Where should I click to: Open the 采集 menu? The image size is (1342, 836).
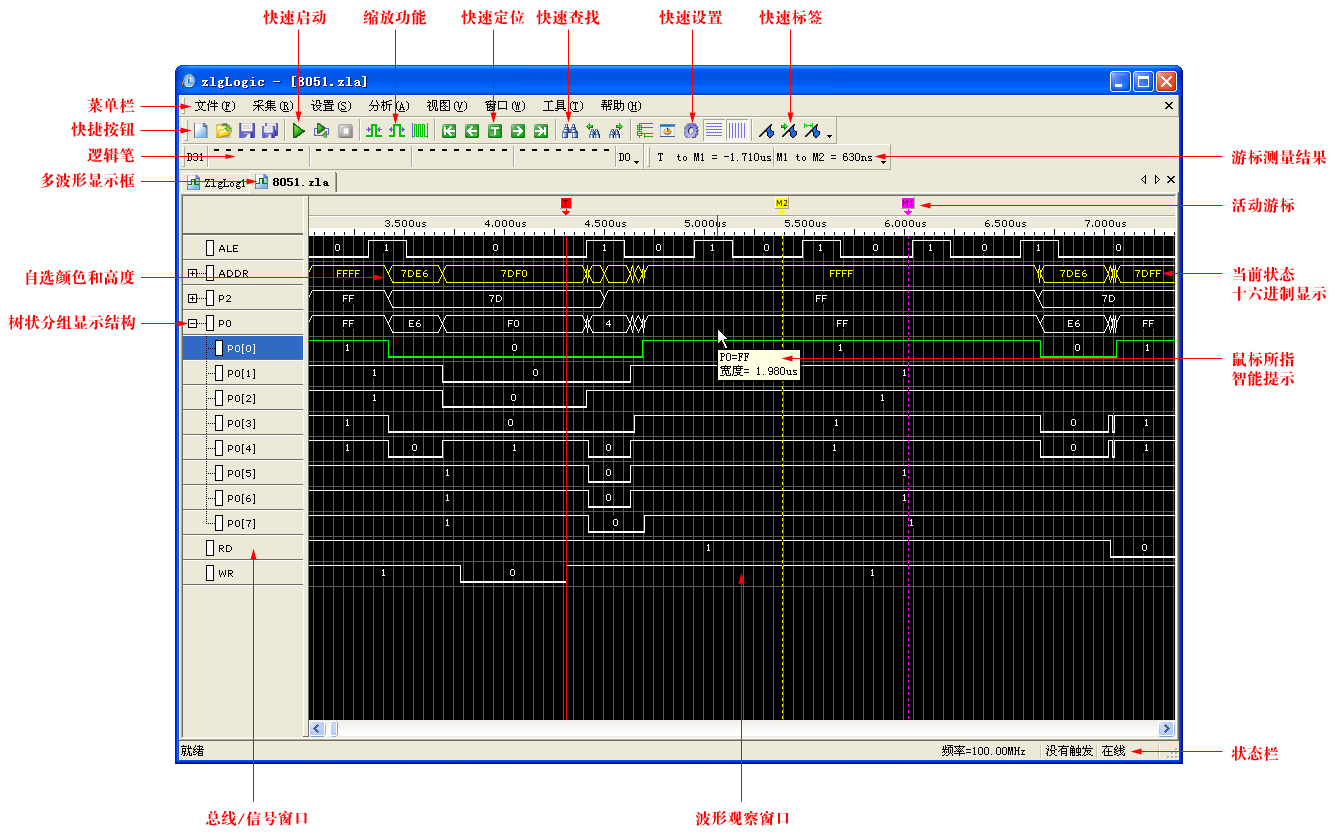coord(272,106)
